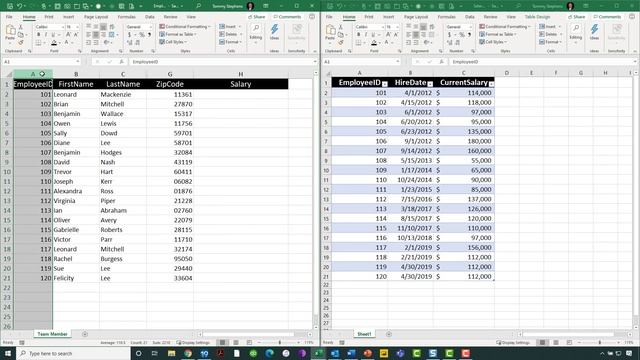Decrease font size in left Excel window
This screenshot has width=640, height=360.
(76, 35)
